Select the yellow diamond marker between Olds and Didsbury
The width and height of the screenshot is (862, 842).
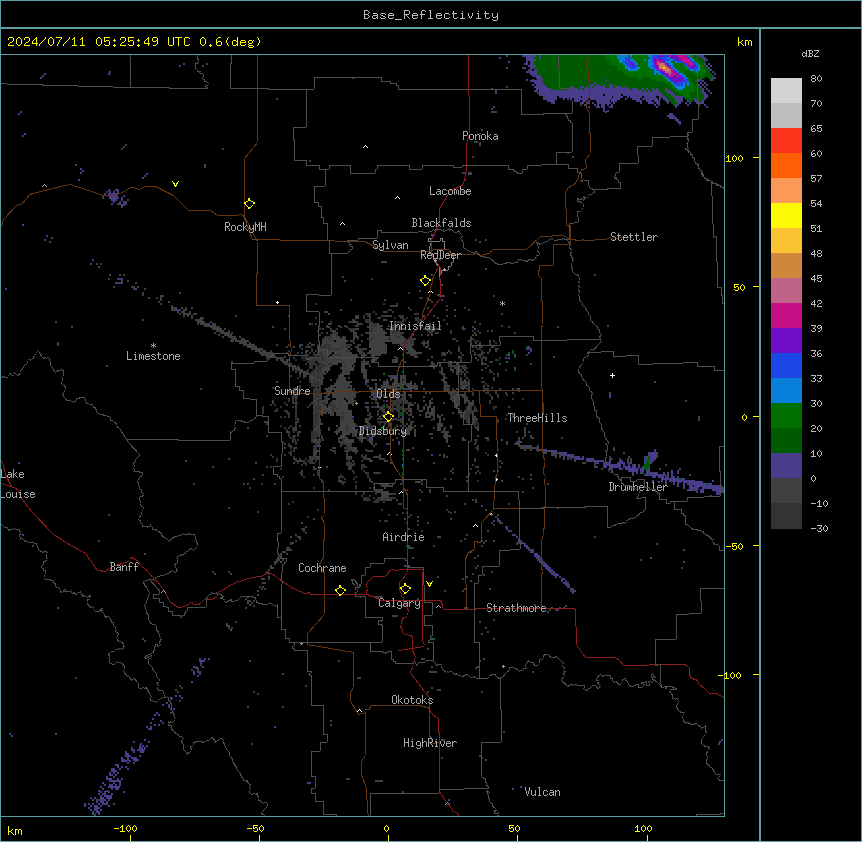point(389,417)
